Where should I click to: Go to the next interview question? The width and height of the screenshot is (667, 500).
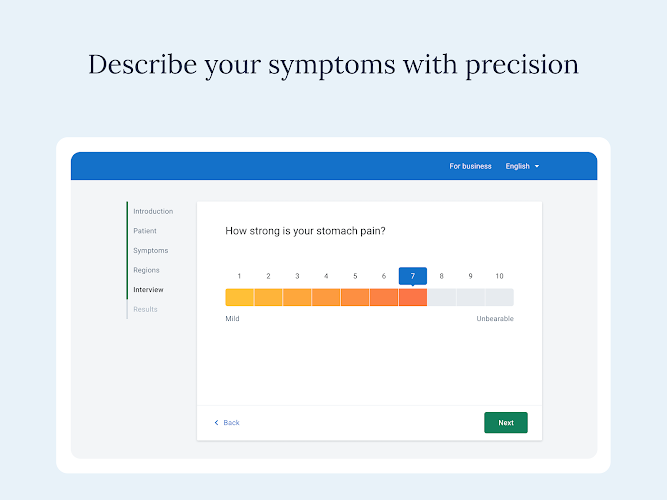[x=506, y=423]
